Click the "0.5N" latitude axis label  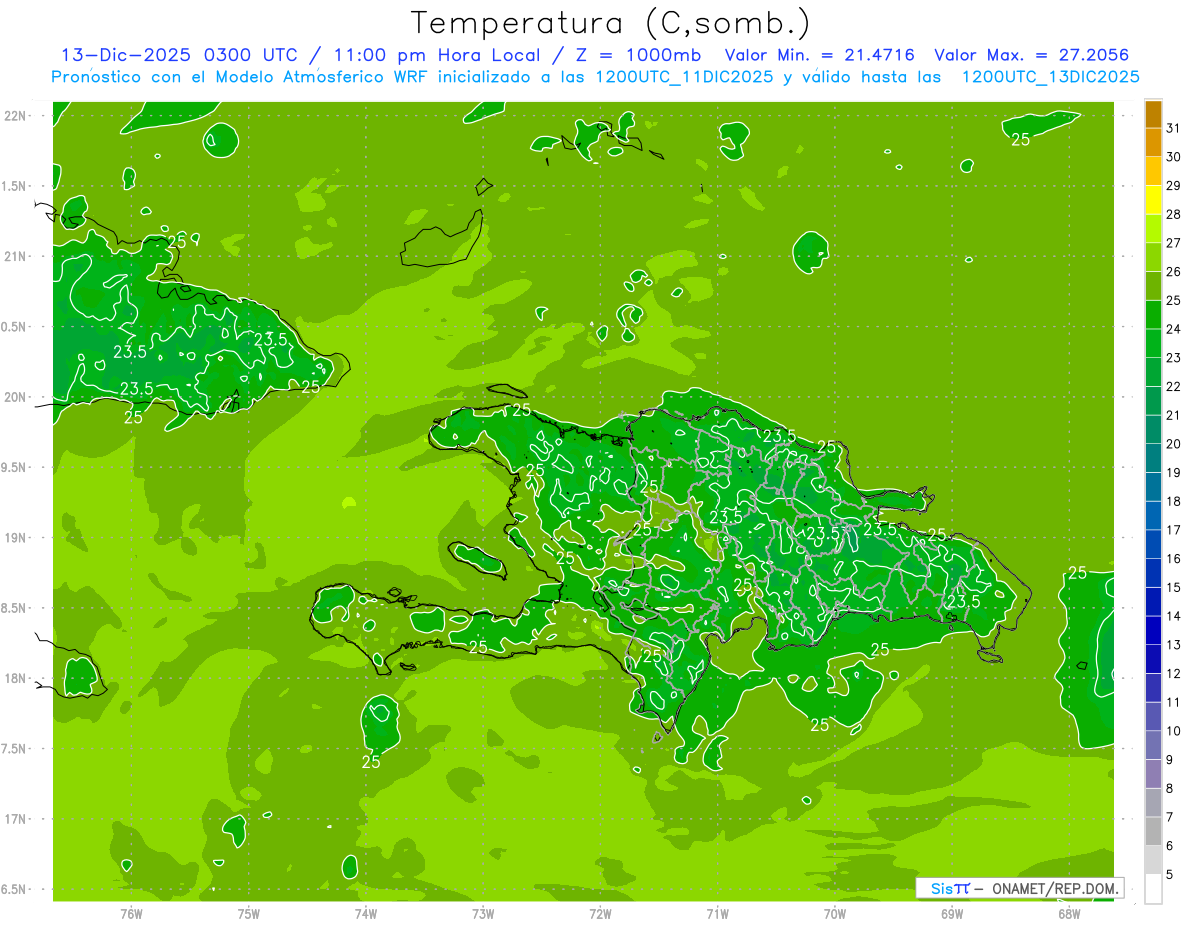(x=15, y=327)
